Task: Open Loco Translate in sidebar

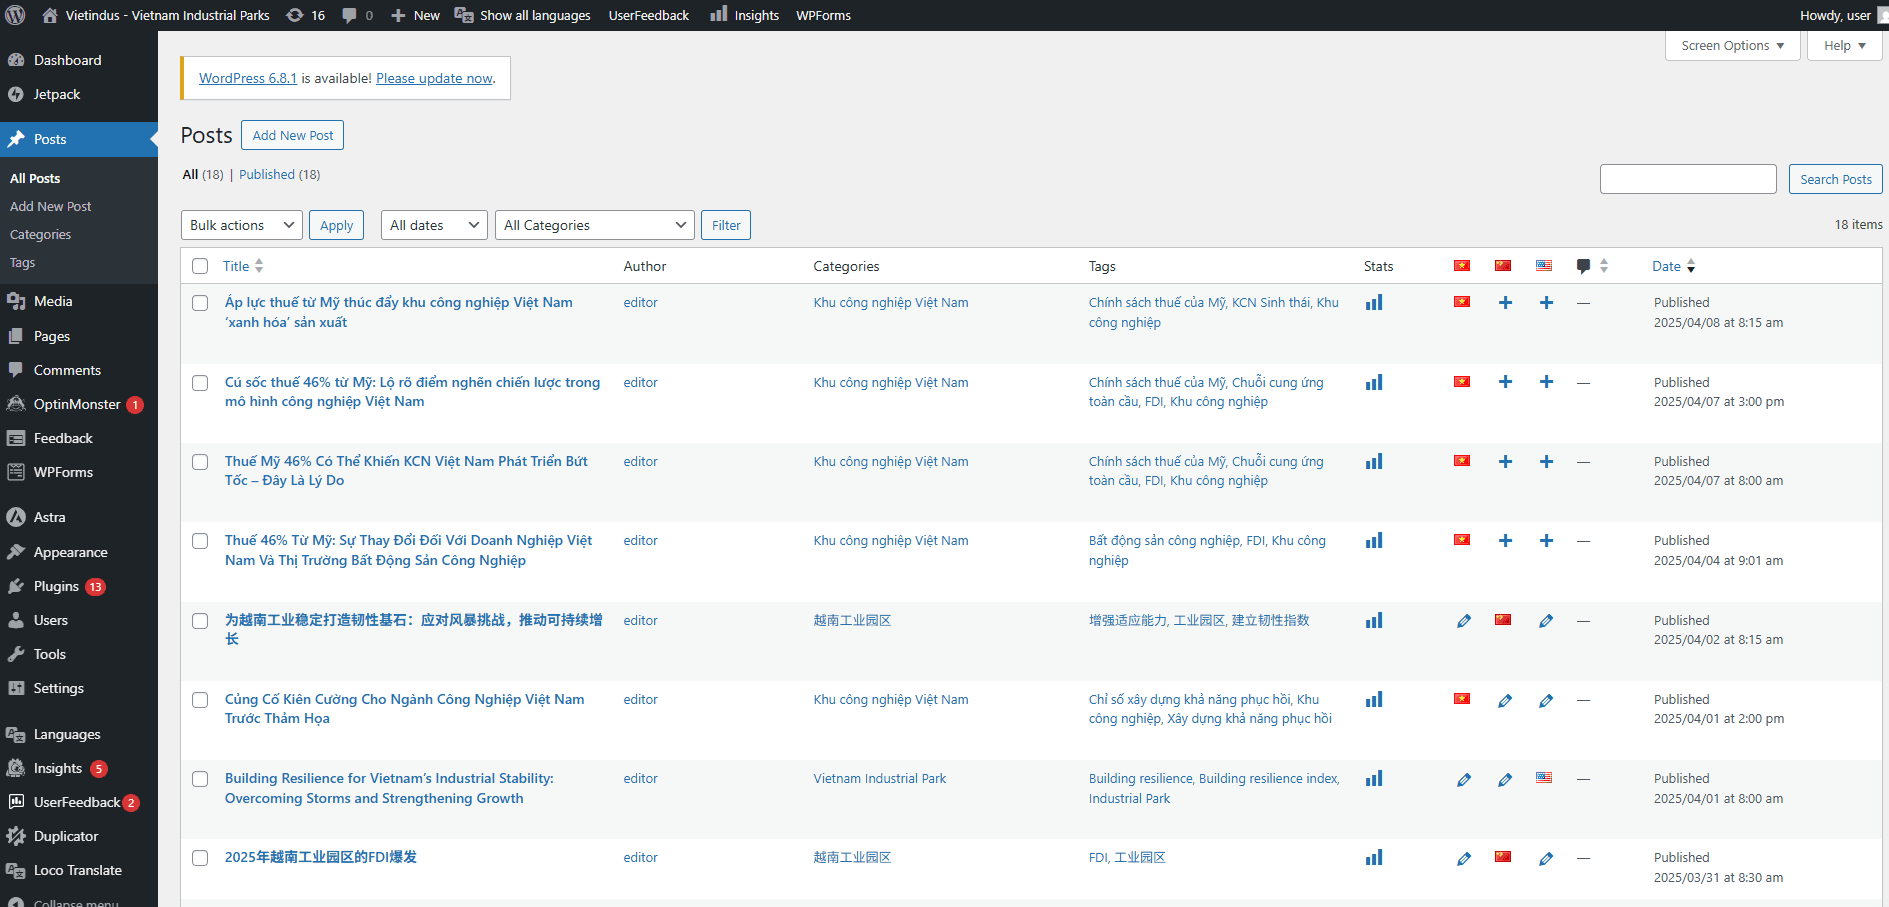Action: click(77, 870)
